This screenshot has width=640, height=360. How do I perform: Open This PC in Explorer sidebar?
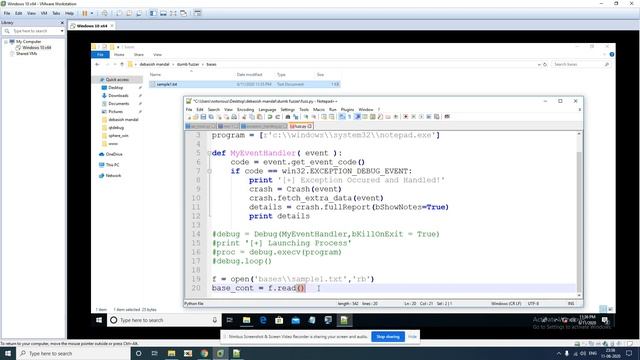tap(112, 165)
